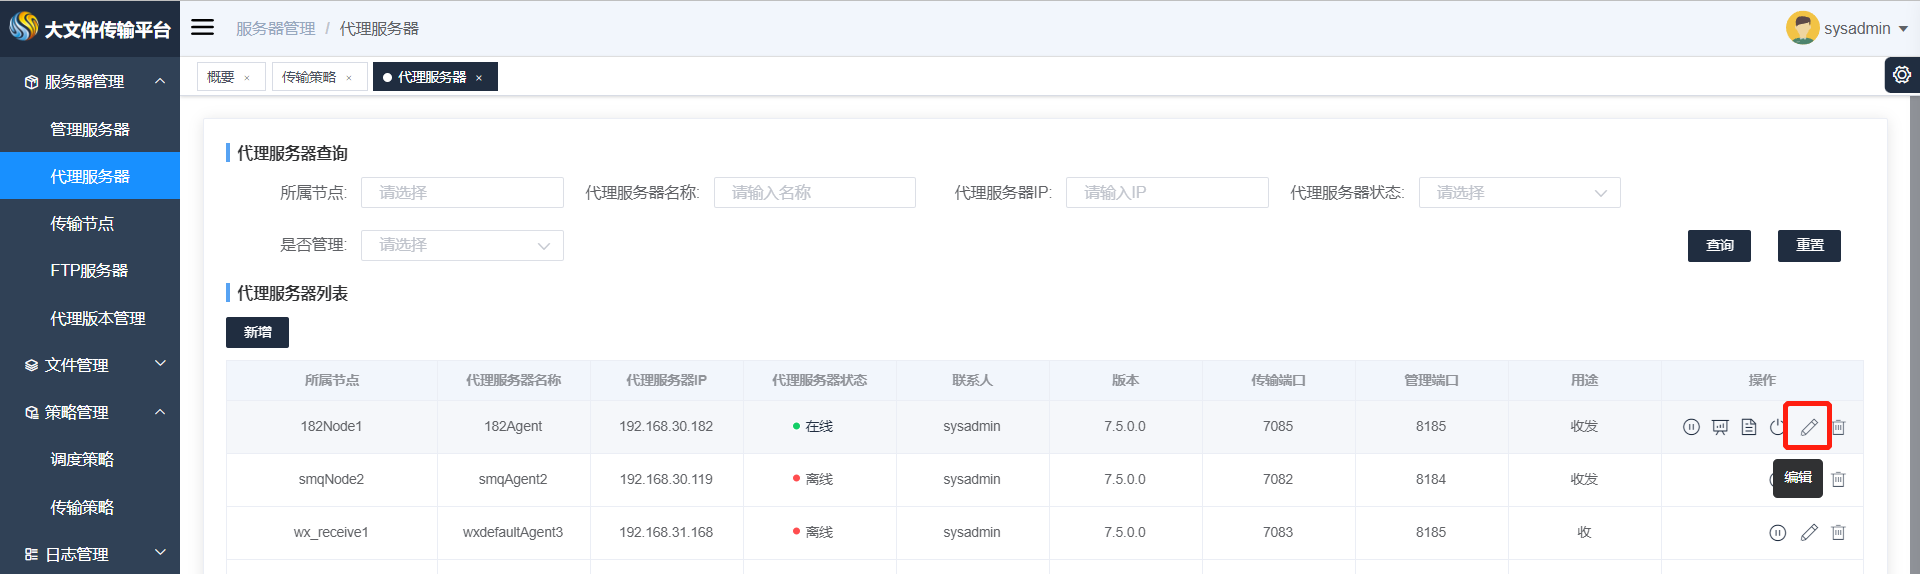Collapse the 服务器管理 sidebar section
This screenshot has height=574, width=1920.
[90, 81]
